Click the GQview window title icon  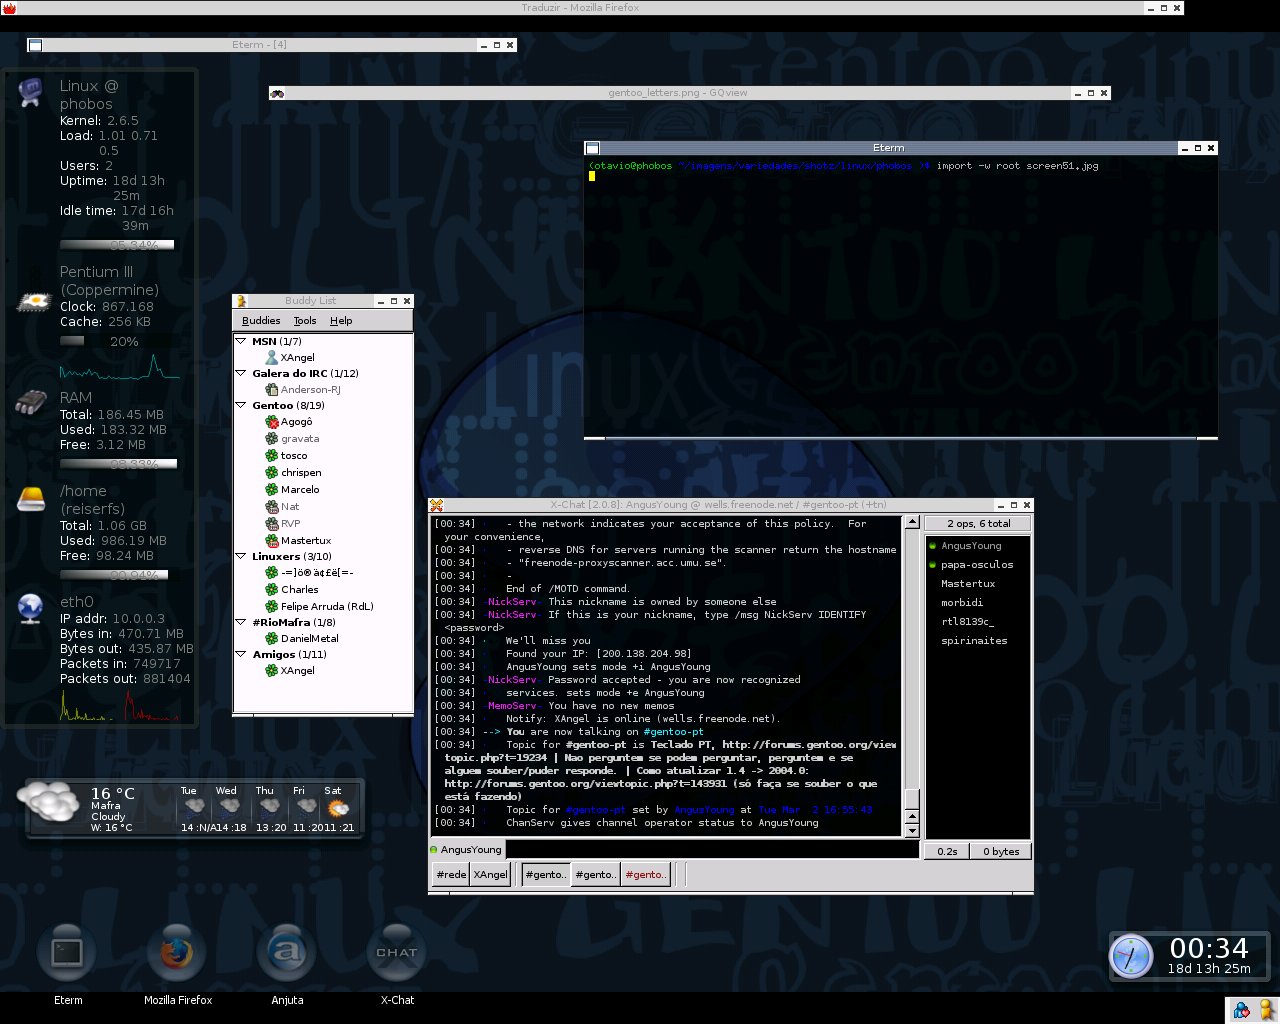point(277,93)
